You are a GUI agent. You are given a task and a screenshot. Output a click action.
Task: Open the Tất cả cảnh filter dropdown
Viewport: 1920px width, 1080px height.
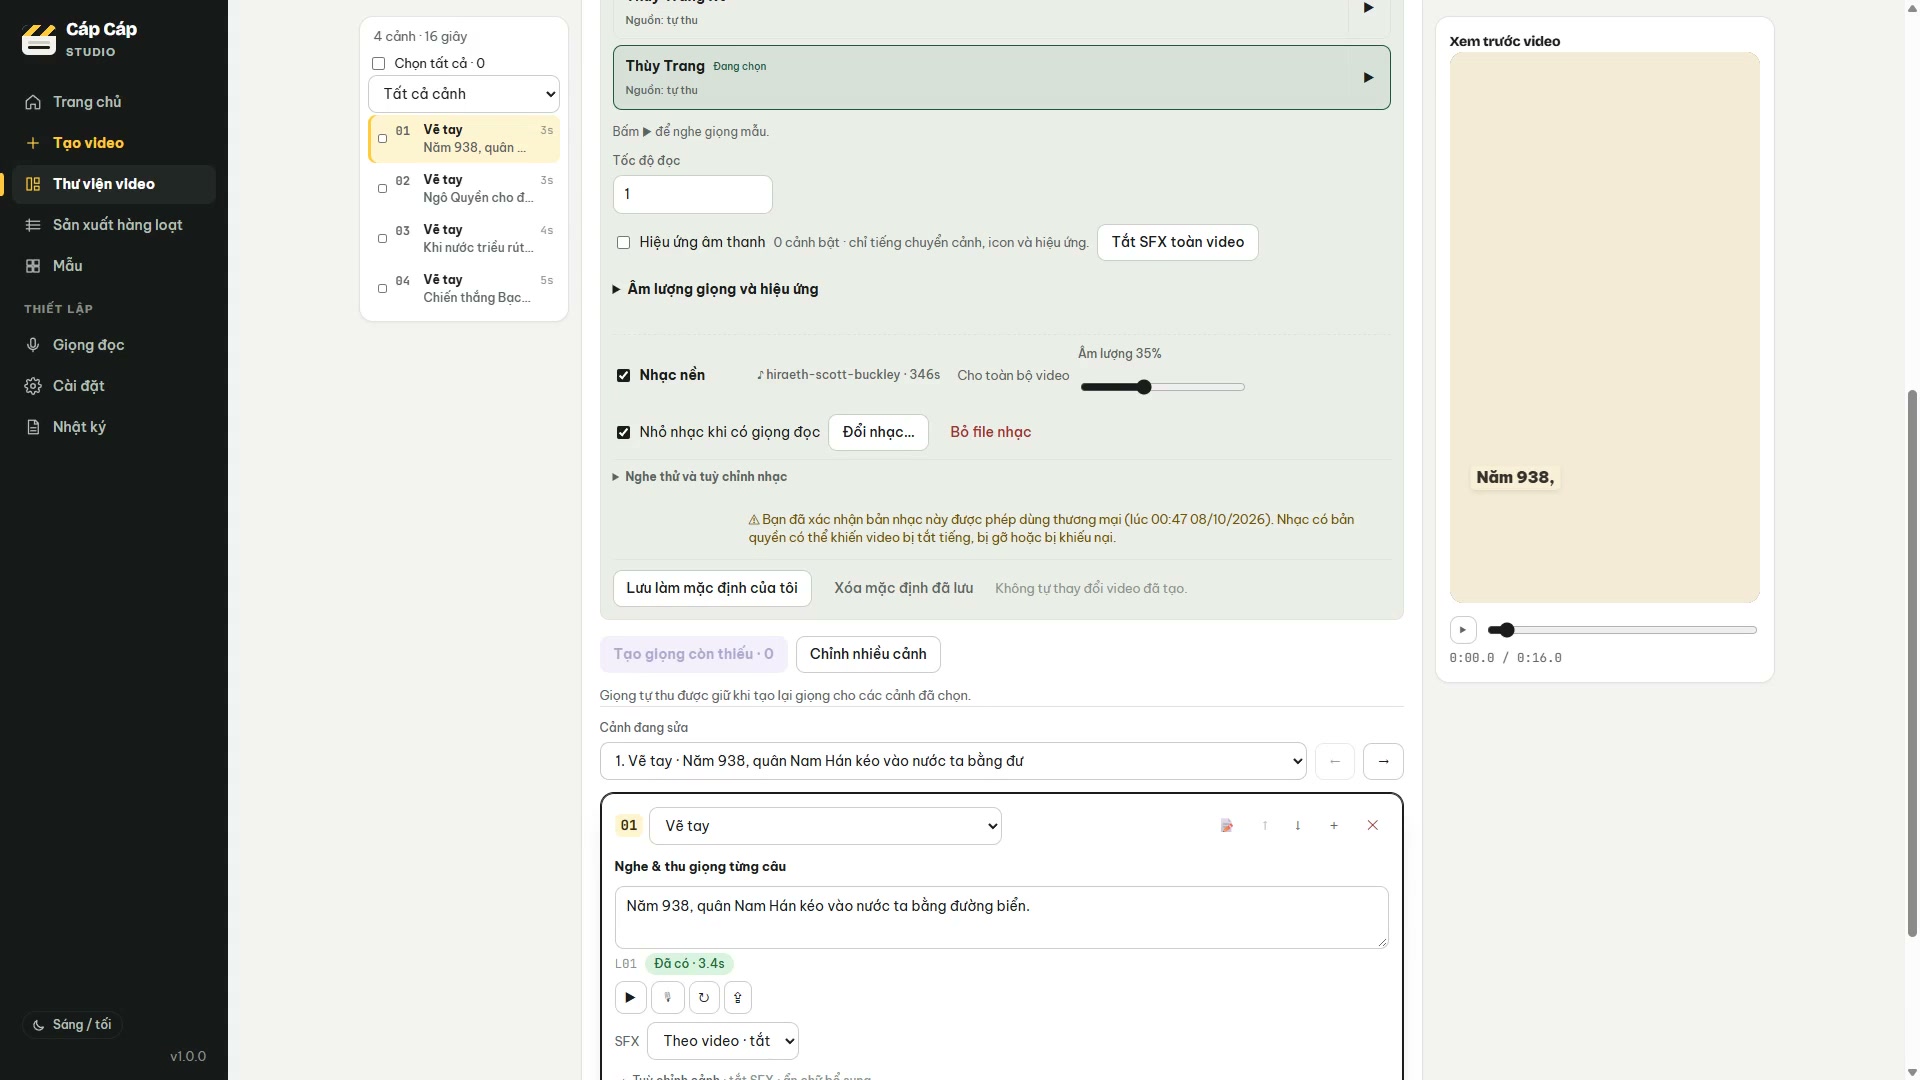(464, 94)
